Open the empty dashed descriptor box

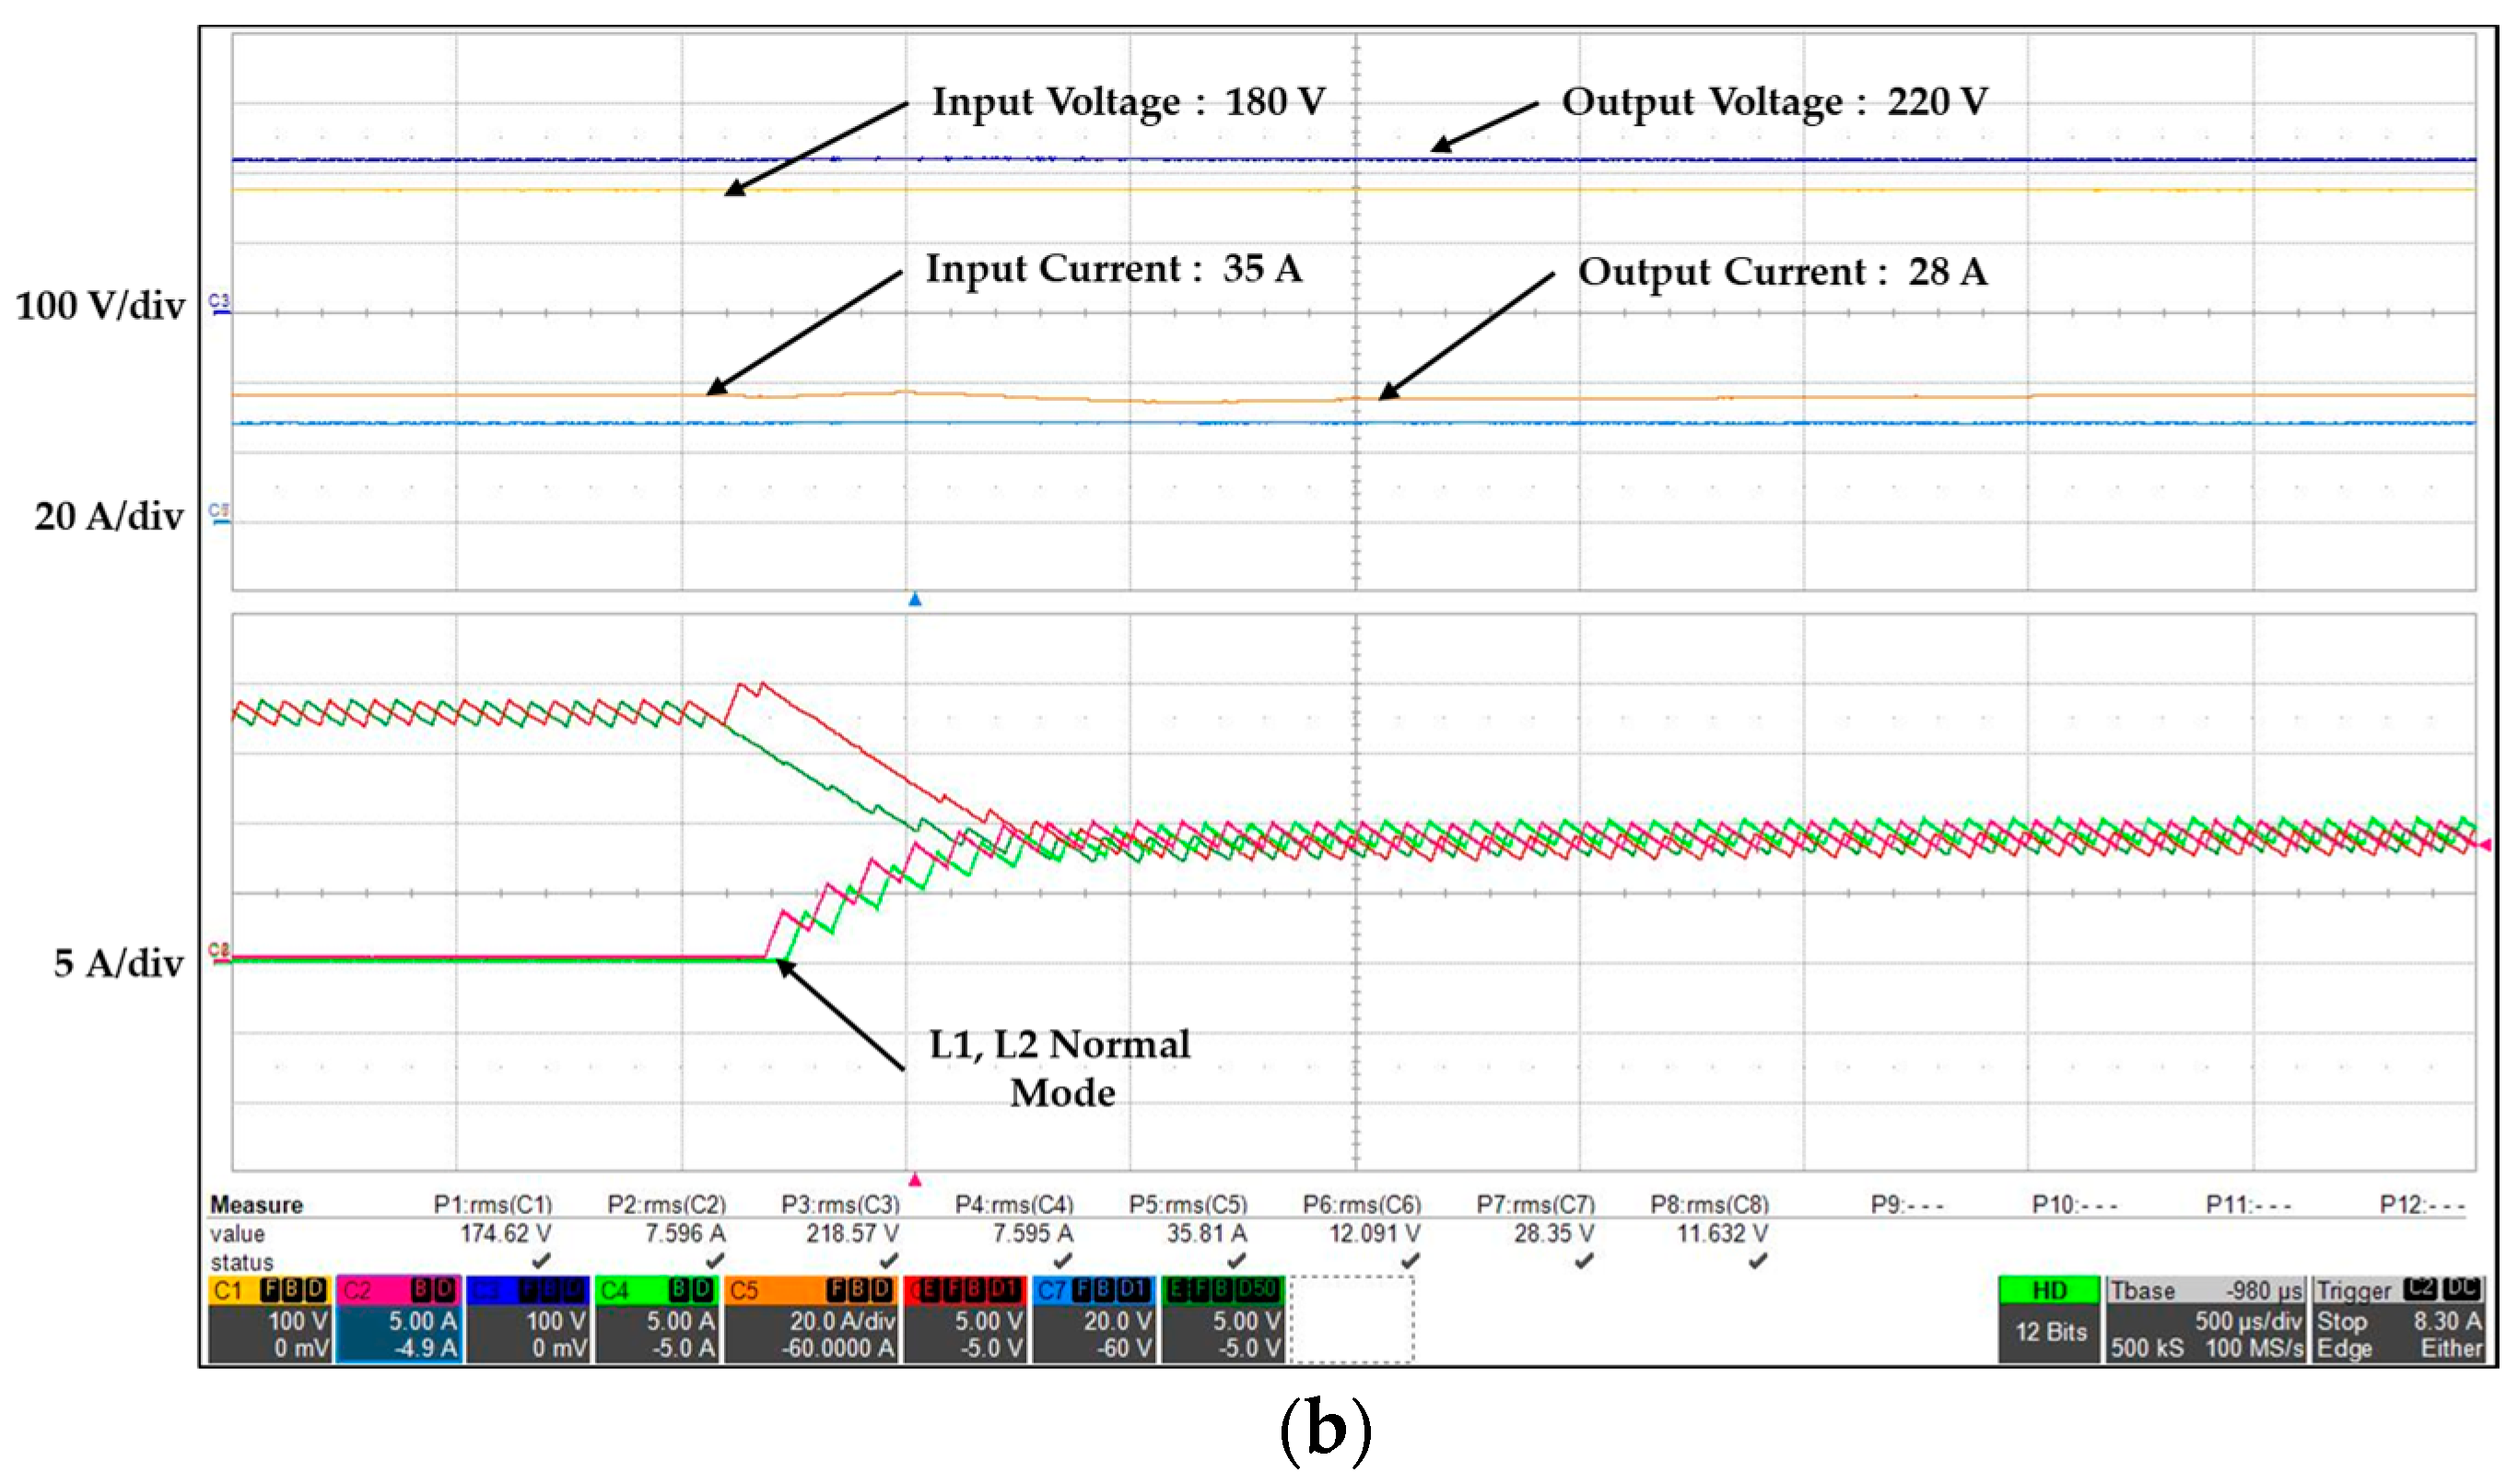click(x=1352, y=1321)
